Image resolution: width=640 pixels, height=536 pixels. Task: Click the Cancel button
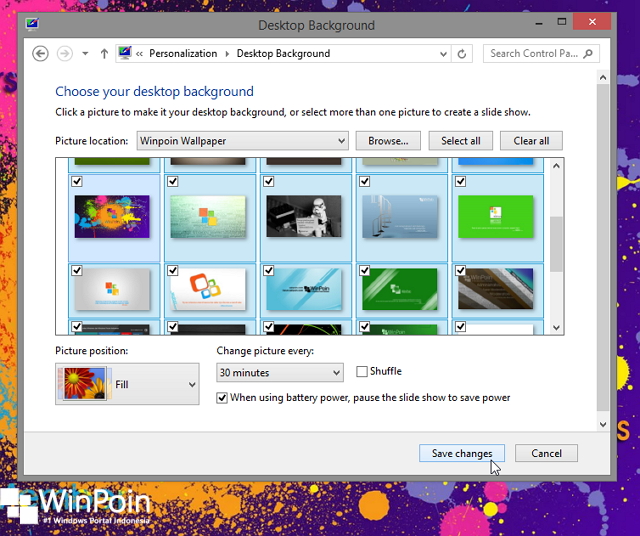(546, 453)
